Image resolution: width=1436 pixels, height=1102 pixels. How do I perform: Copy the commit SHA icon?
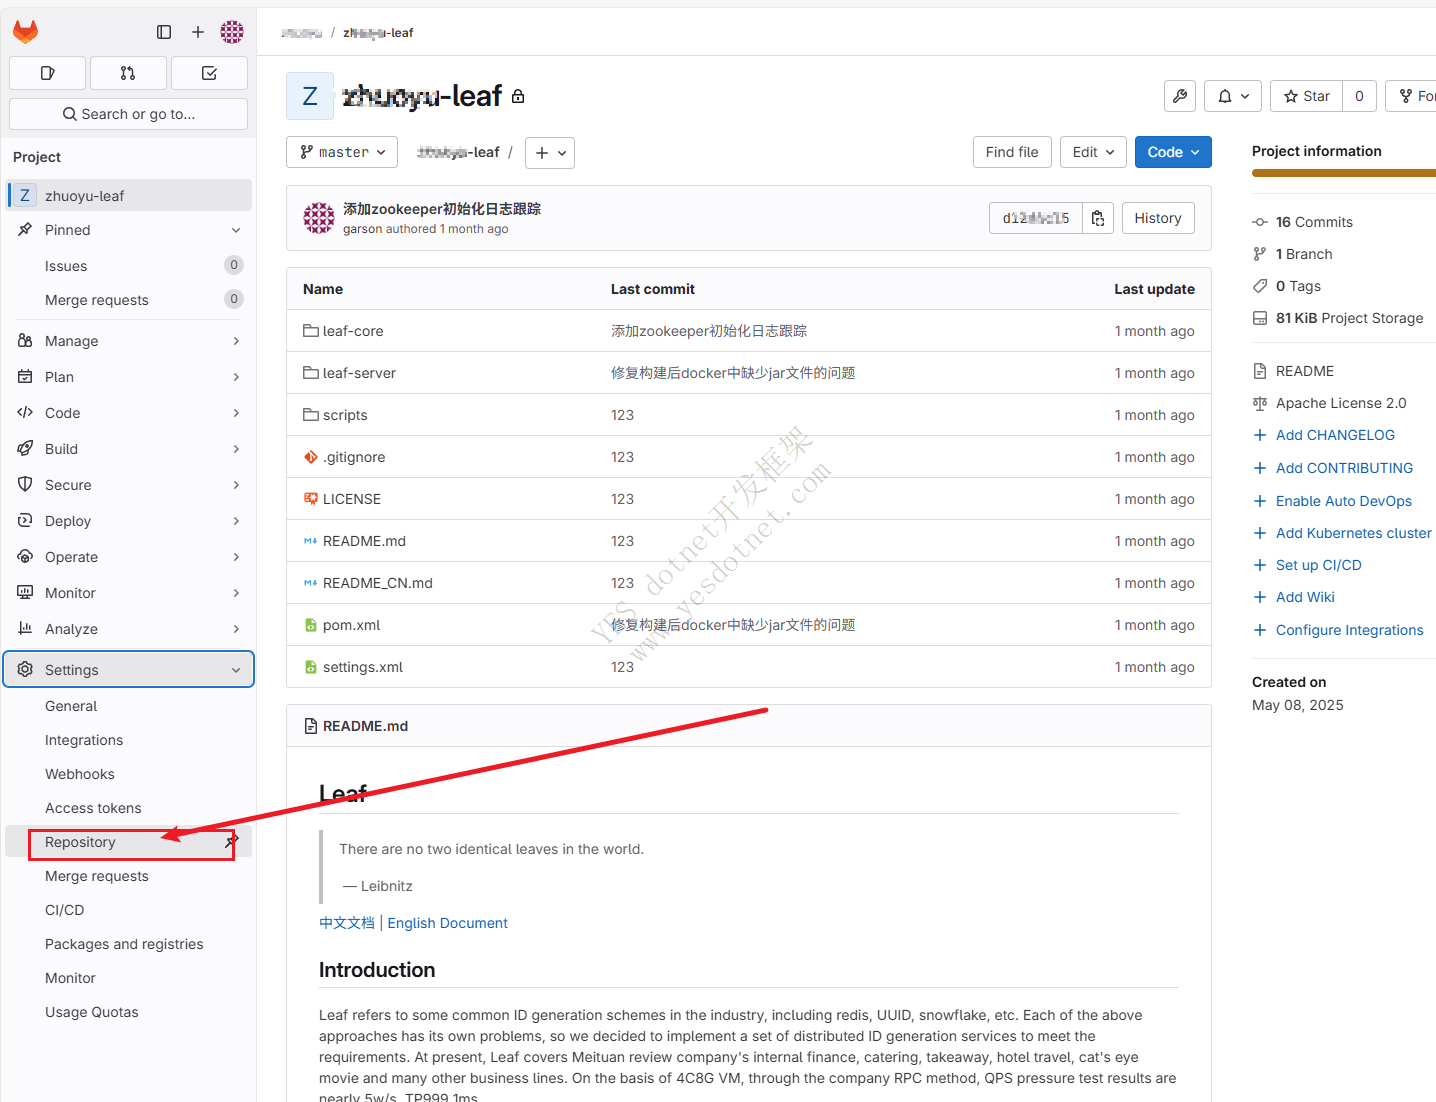point(1098,218)
